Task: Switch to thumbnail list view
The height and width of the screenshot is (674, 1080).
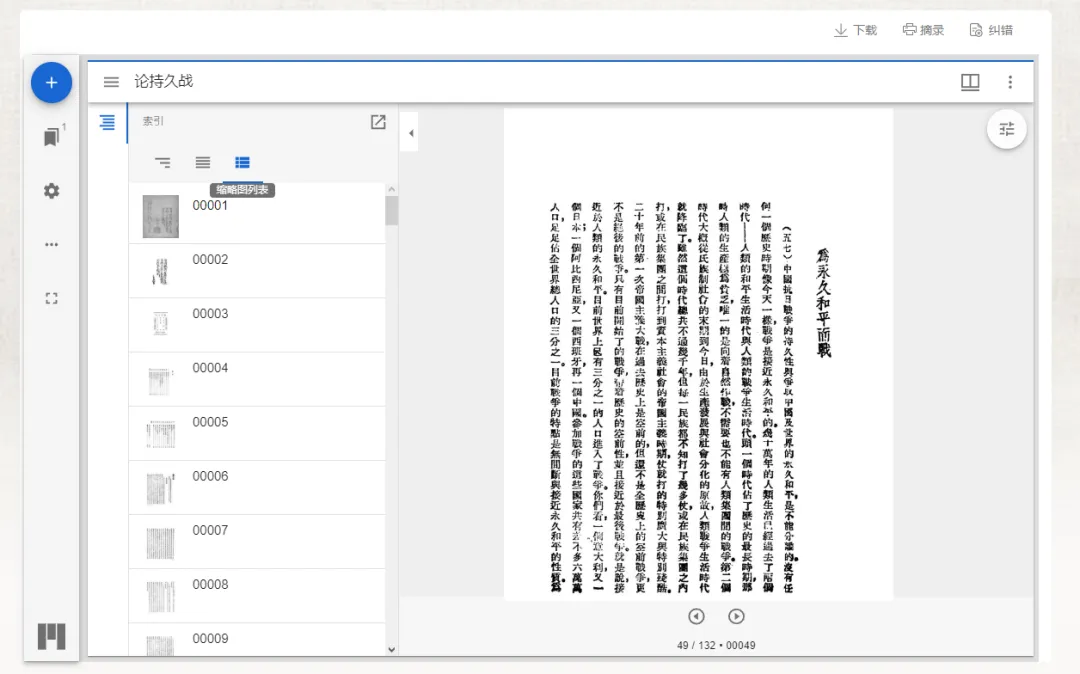Action: (x=242, y=162)
